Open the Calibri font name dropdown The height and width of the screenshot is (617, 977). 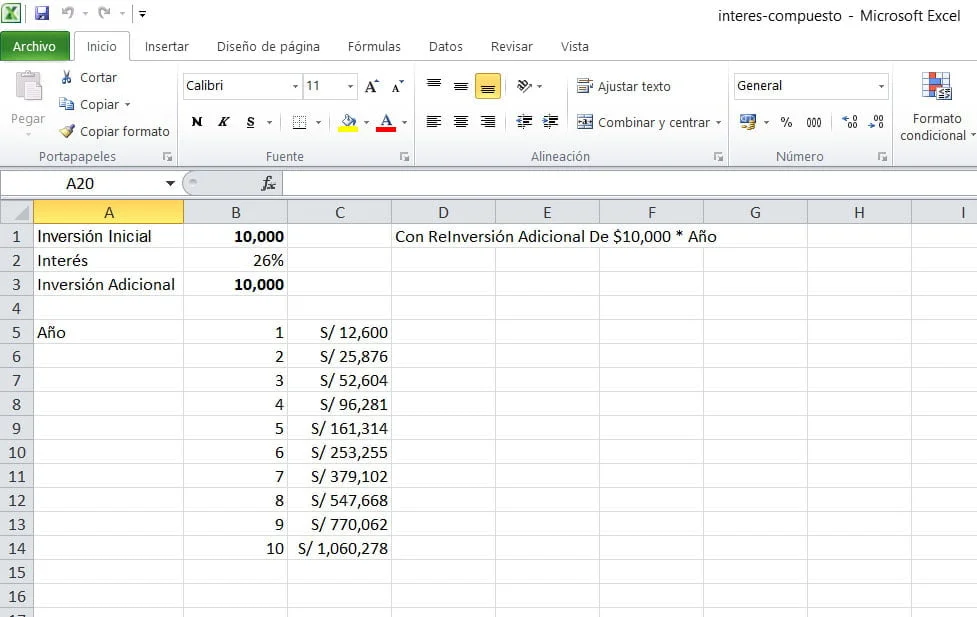point(295,87)
